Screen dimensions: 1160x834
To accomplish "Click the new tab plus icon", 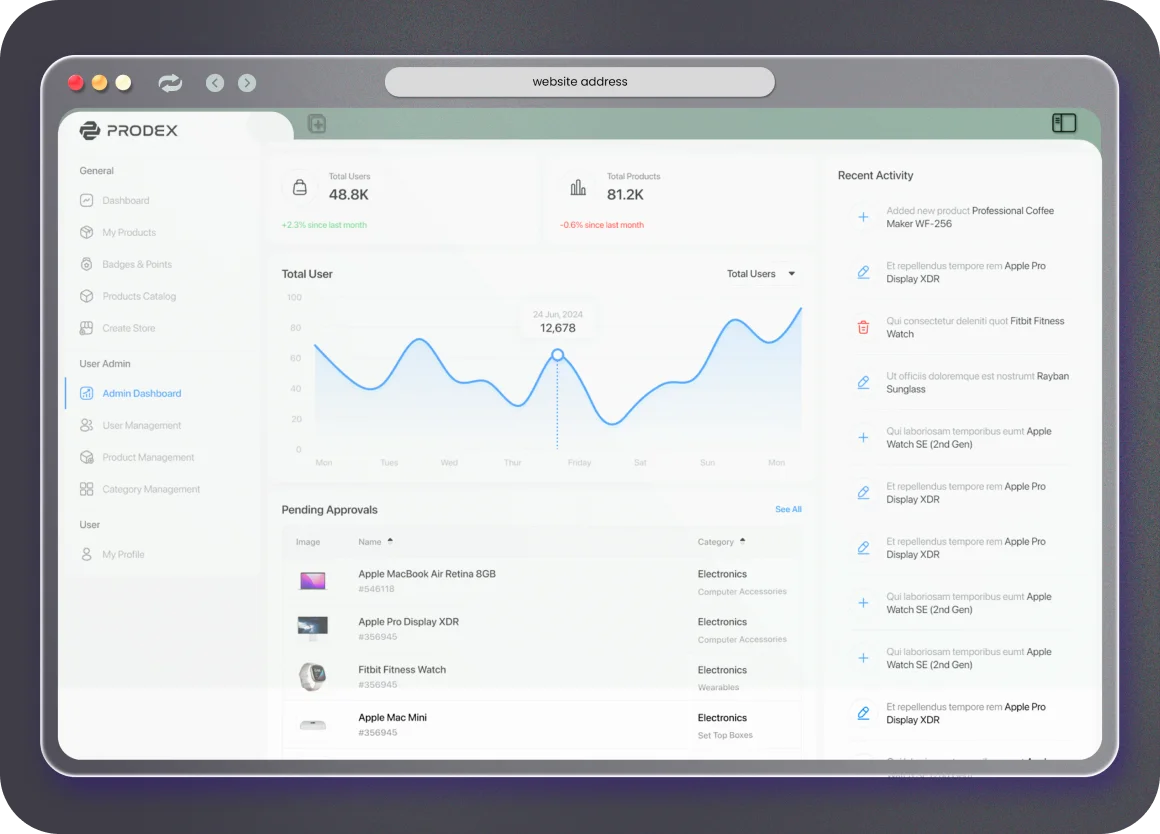I will [317, 124].
